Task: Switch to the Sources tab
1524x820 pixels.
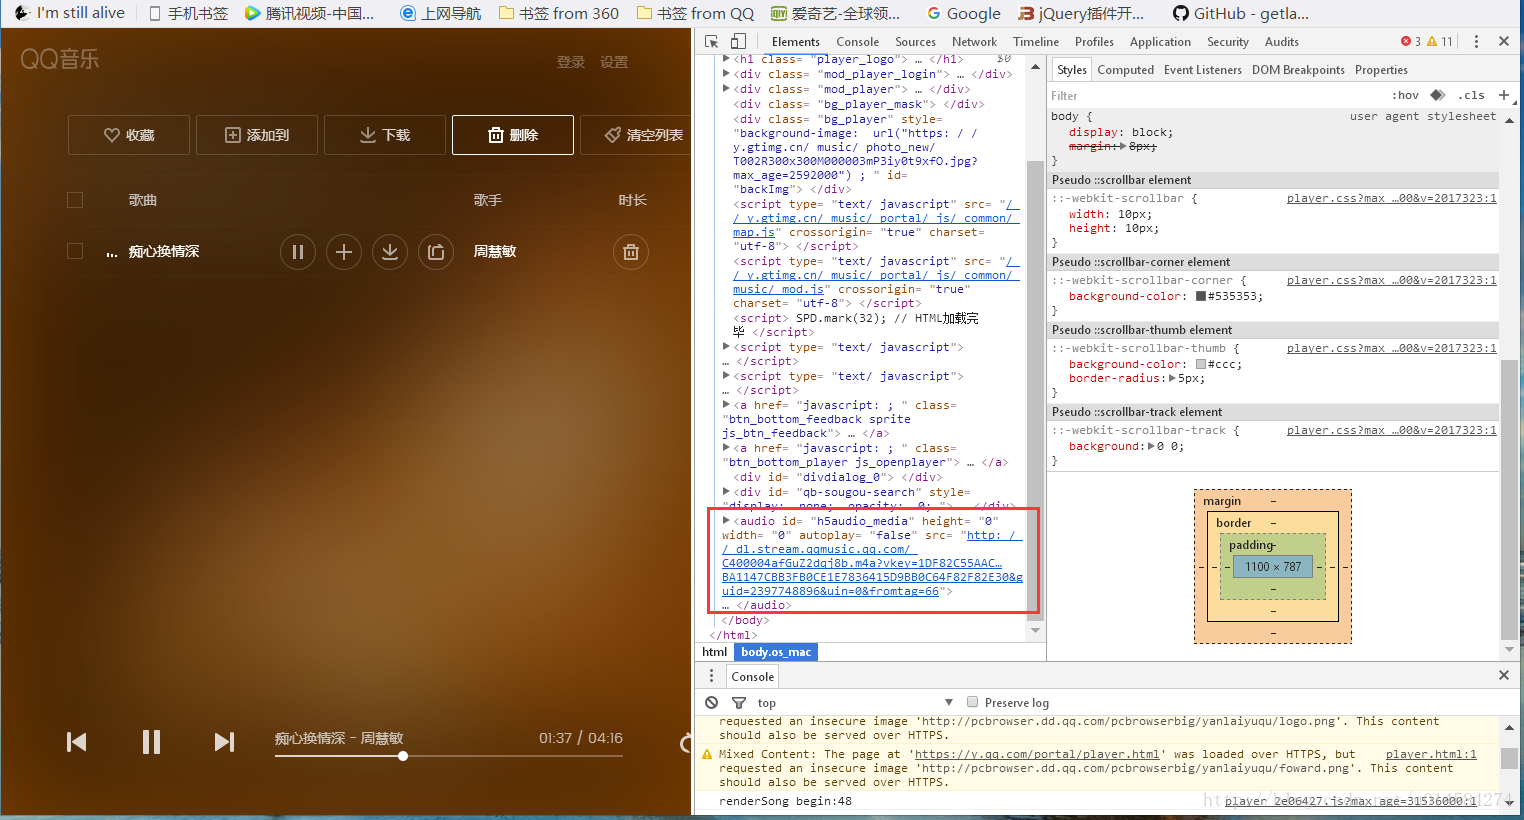Action: pyautogui.click(x=915, y=41)
